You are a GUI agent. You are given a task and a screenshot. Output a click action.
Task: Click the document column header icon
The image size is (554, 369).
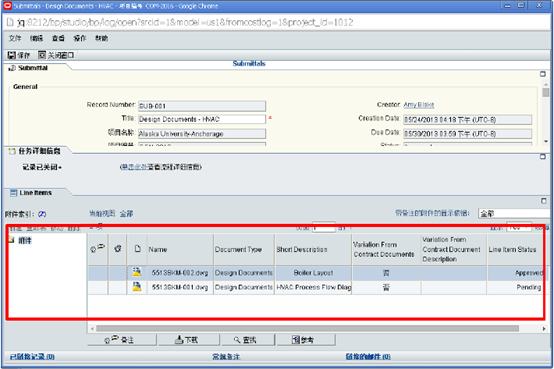point(138,249)
